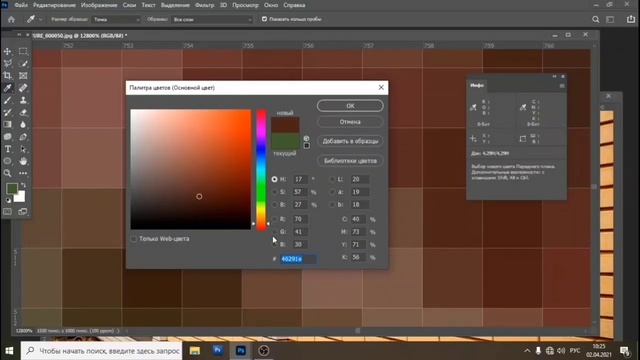Open the Изображение menu

coord(99,5)
